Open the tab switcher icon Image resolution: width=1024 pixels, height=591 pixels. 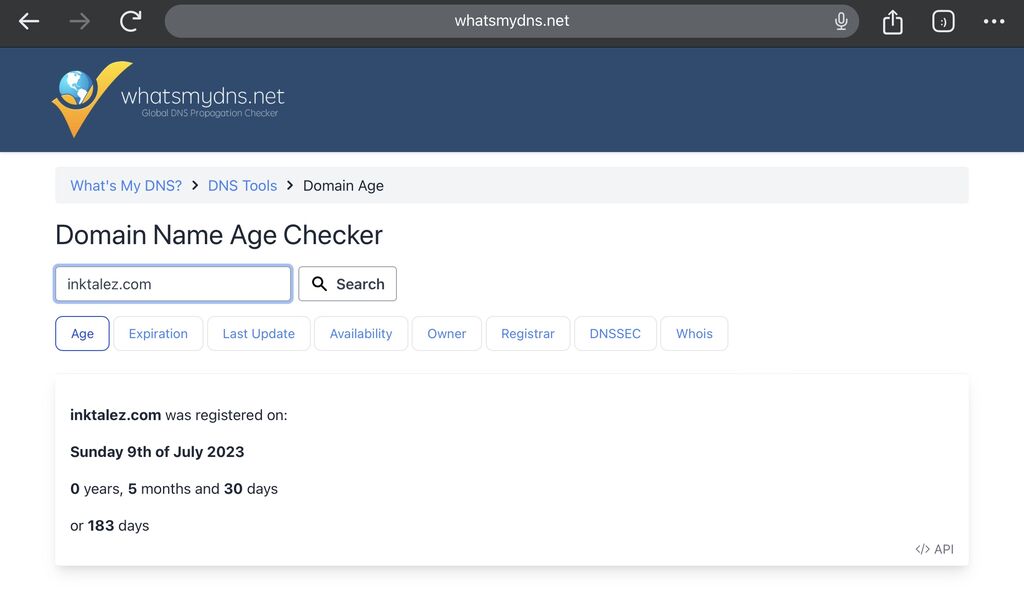943,22
